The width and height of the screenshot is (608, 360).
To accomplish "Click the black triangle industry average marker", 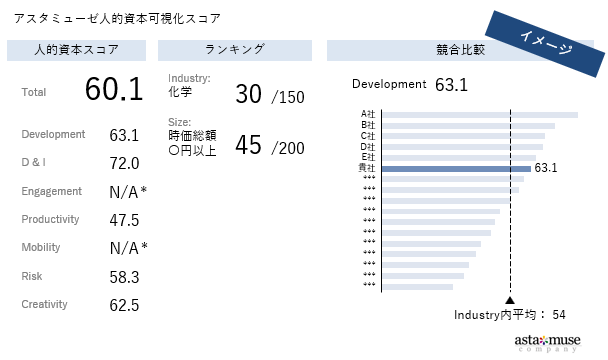I will point(510,300).
